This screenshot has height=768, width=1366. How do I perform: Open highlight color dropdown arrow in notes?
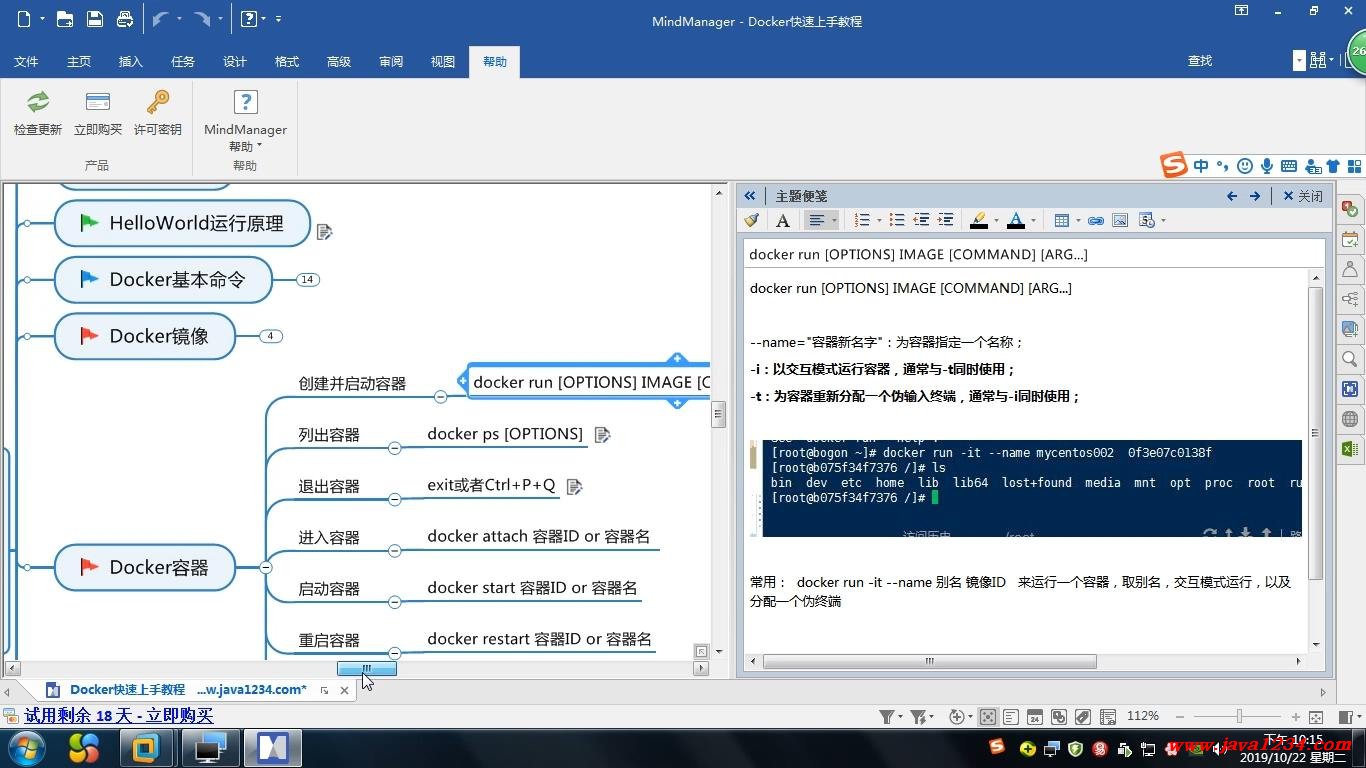995,220
